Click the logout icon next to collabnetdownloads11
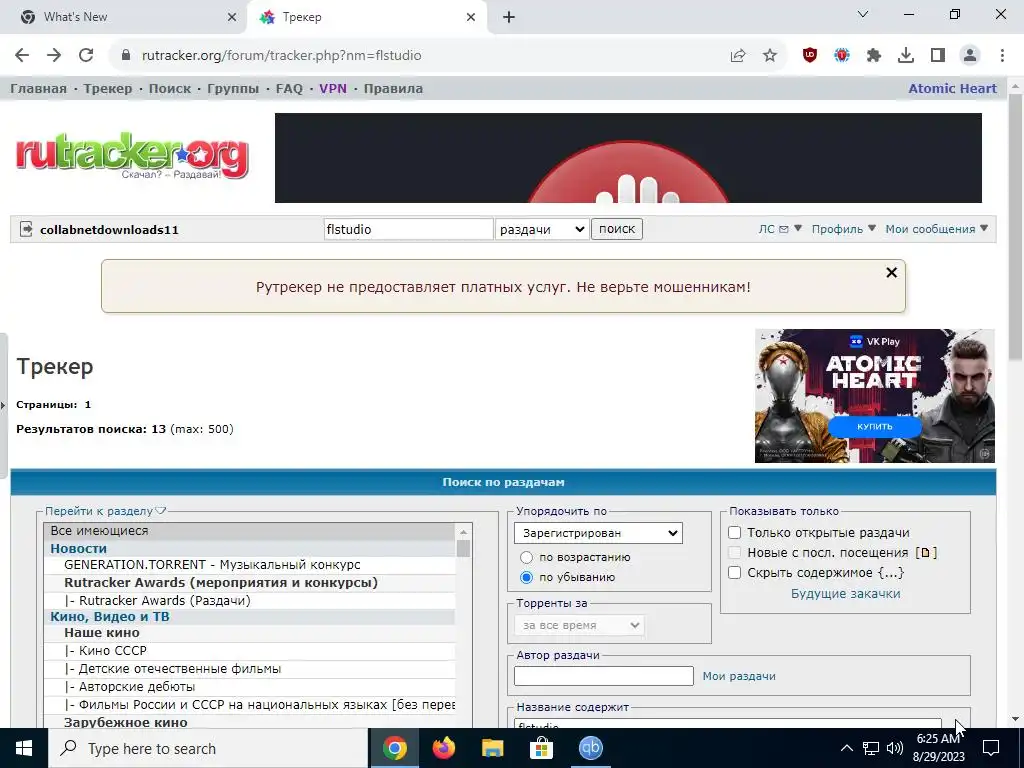This screenshot has width=1024, height=768. click(26, 229)
